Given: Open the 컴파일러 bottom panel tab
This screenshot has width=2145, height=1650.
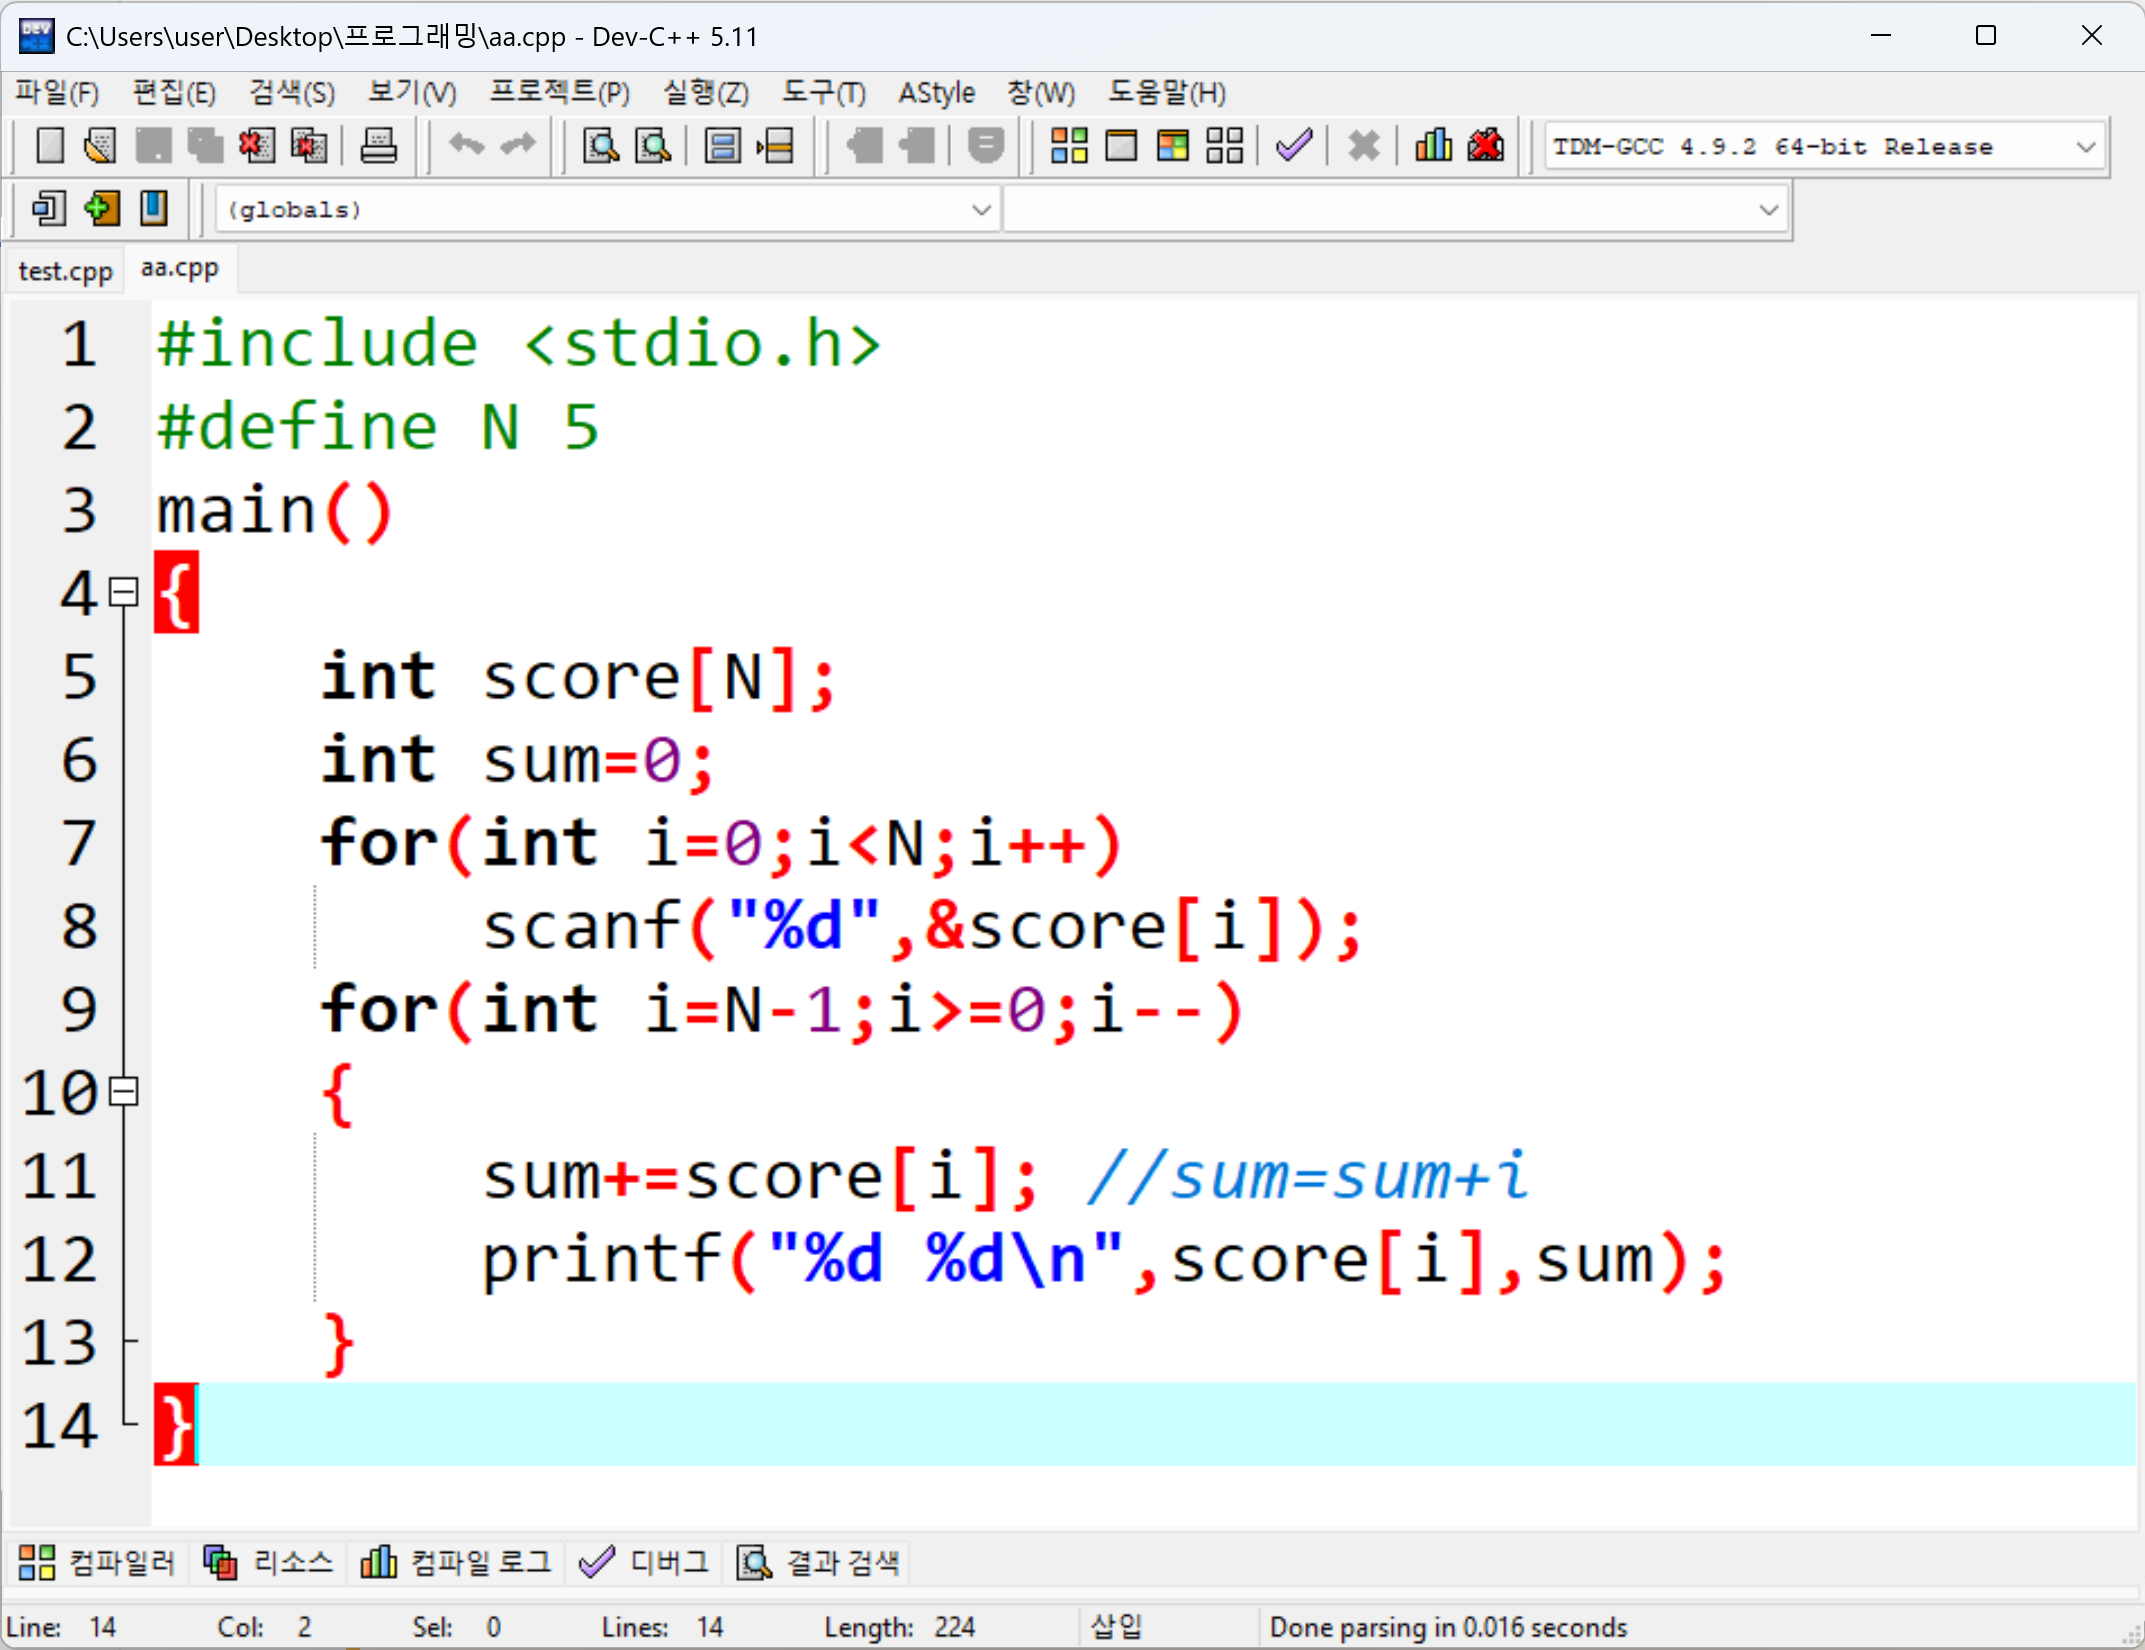Looking at the screenshot, I should tap(97, 1562).
